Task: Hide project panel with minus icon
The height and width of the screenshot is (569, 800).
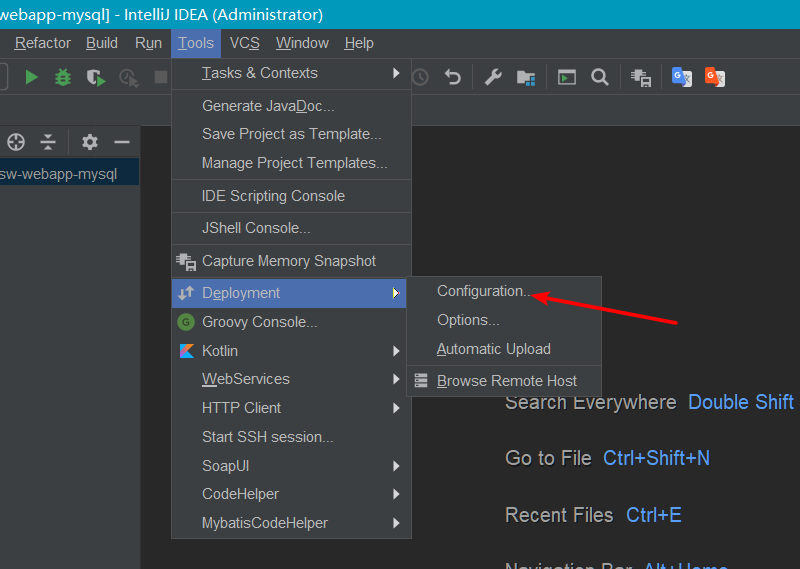Action: (122, 142)
